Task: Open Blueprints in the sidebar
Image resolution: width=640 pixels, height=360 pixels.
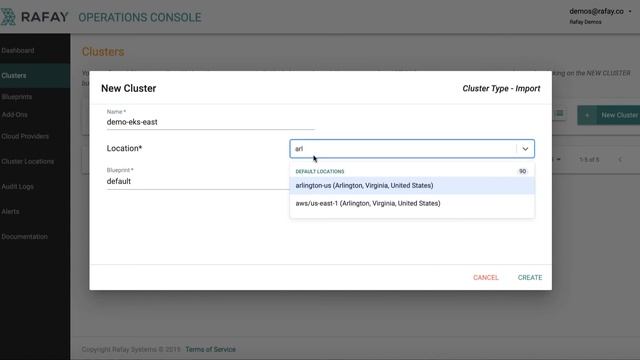Action: pos(17,97)
